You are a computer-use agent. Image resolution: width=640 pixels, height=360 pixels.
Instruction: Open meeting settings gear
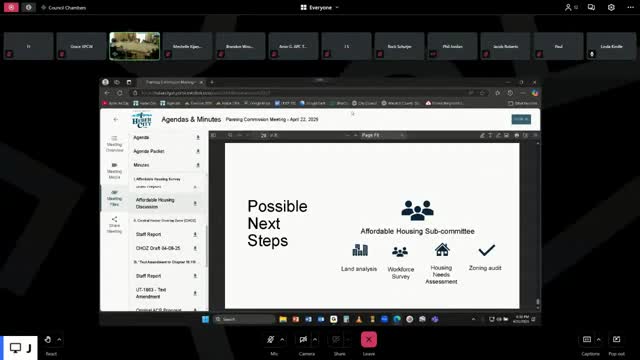(611, 7)
